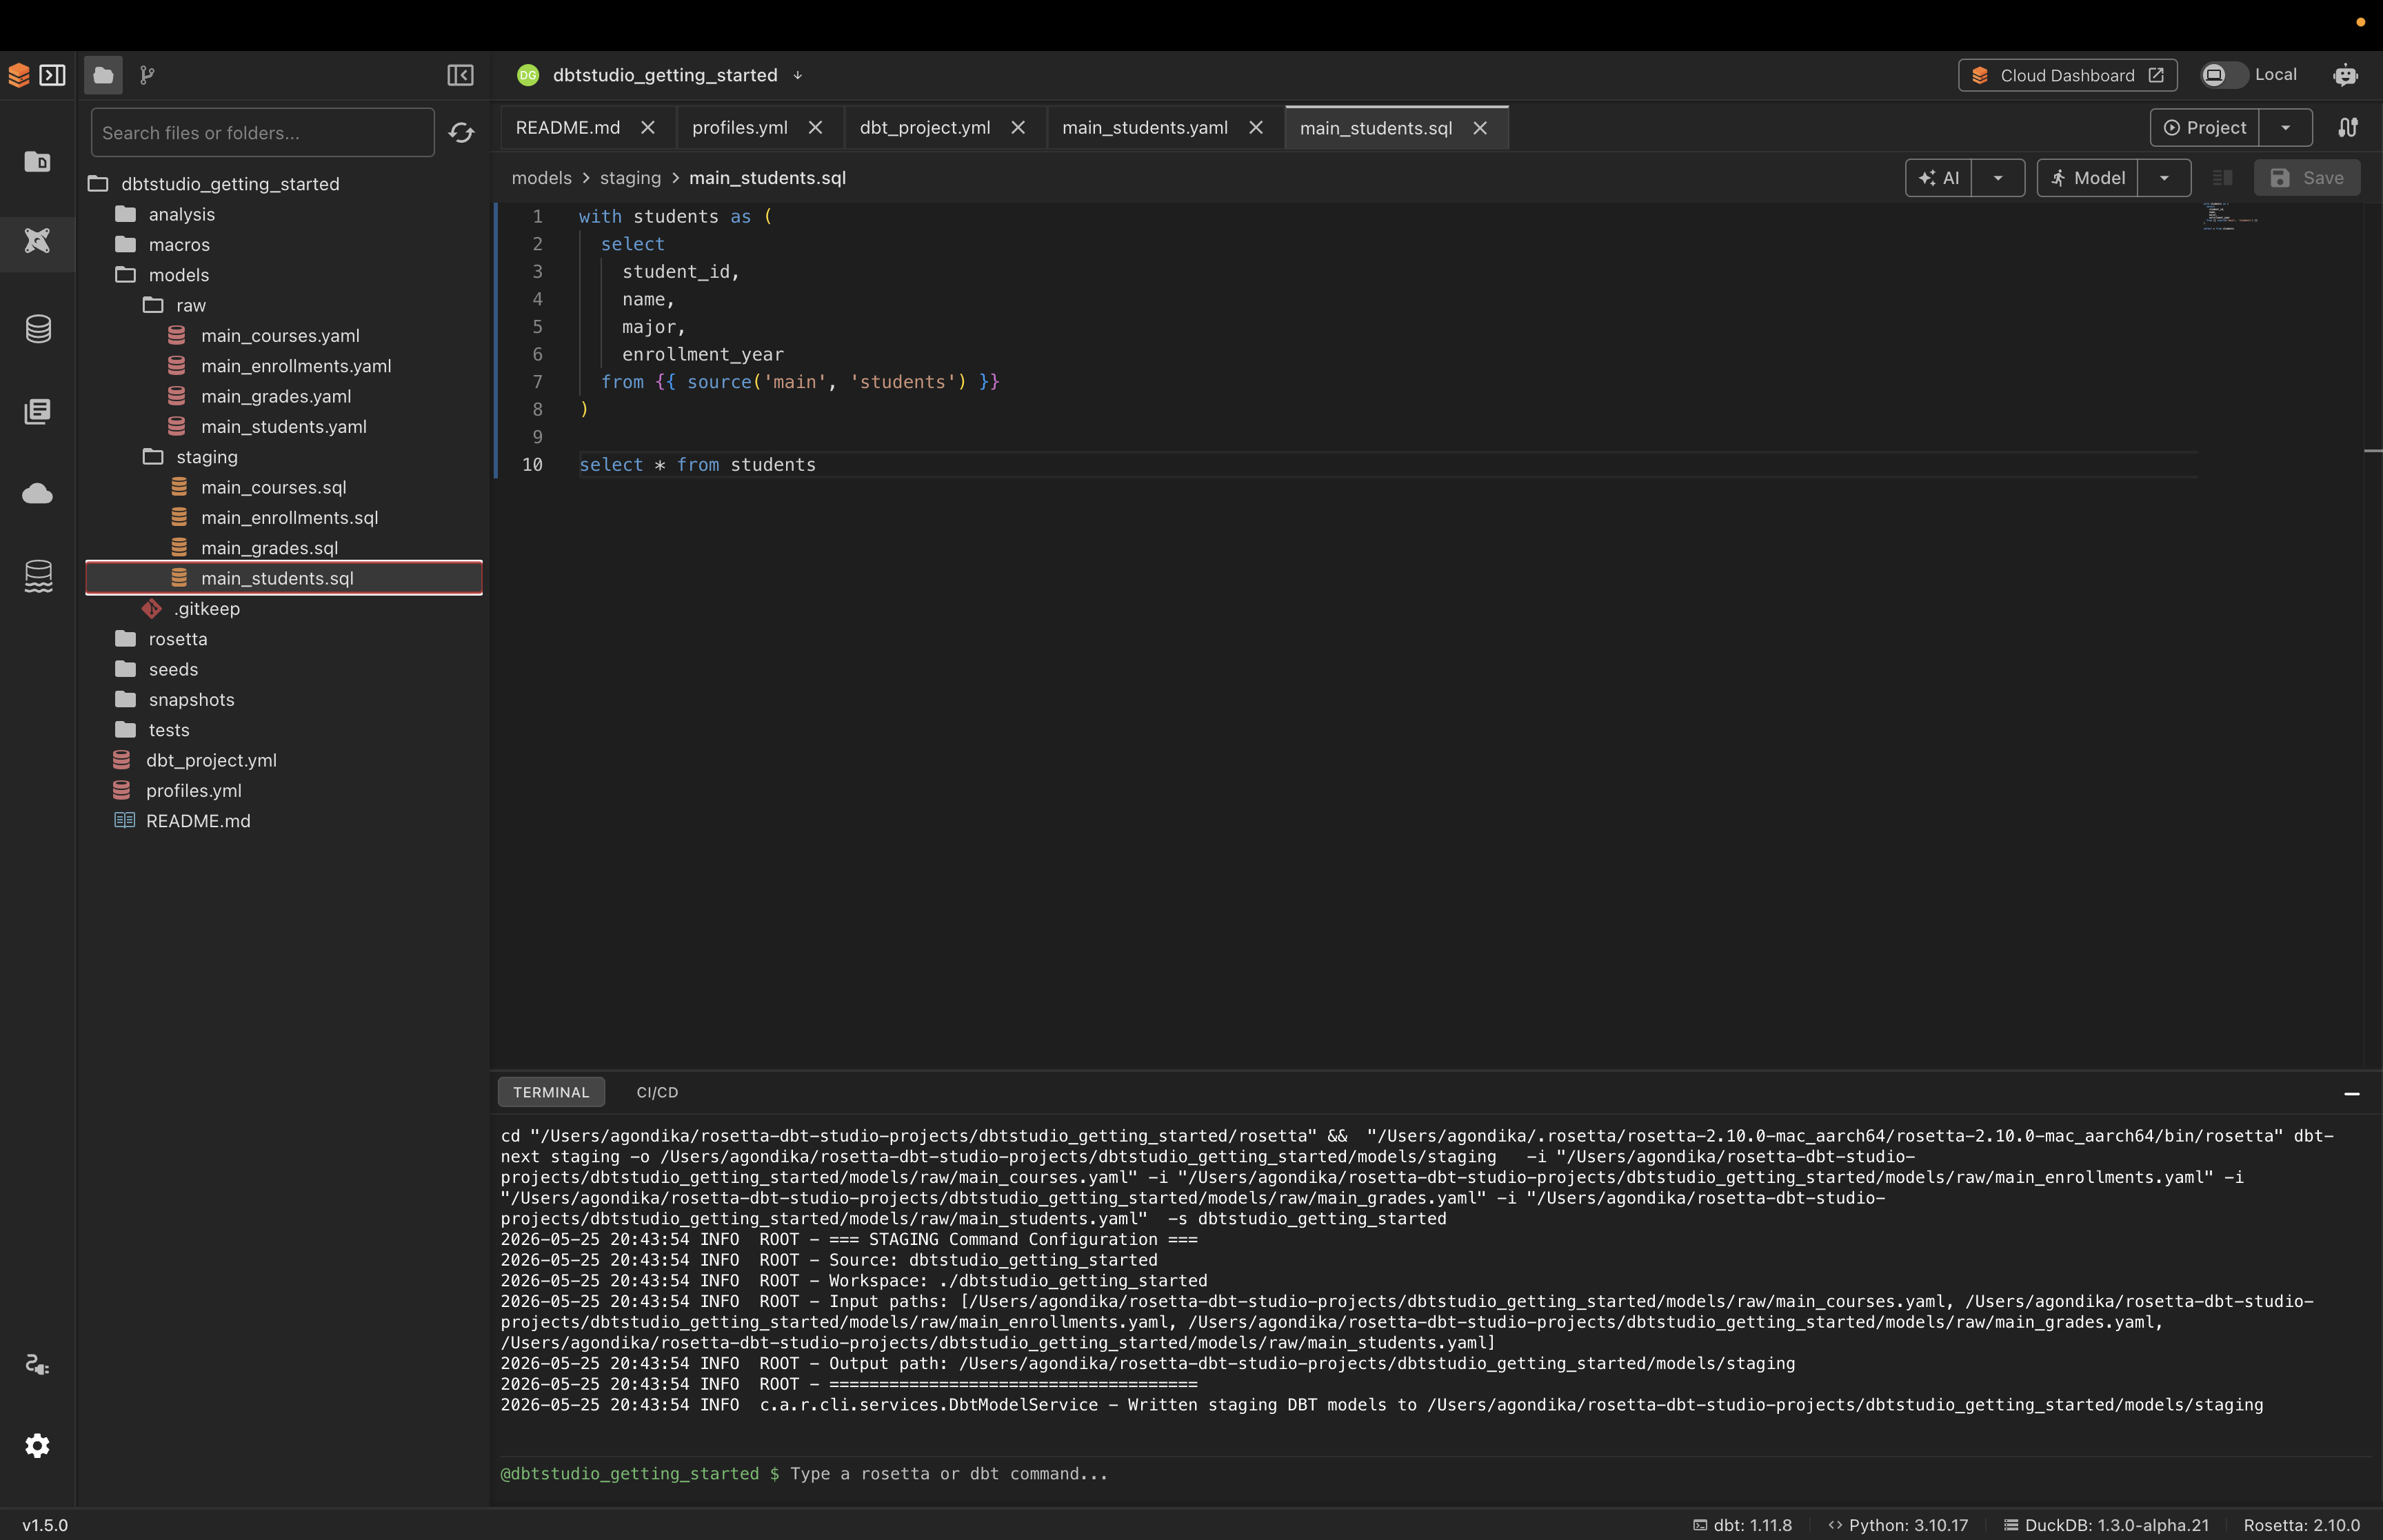Select the TERMINAL tab
The image size is (2383, 1540).
[551, 1093]
